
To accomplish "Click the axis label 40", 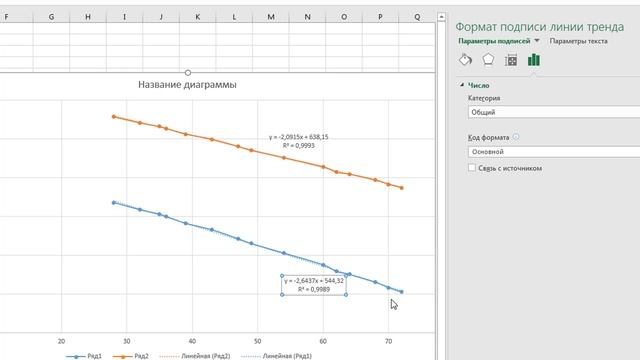I will [x=192, y=341].
